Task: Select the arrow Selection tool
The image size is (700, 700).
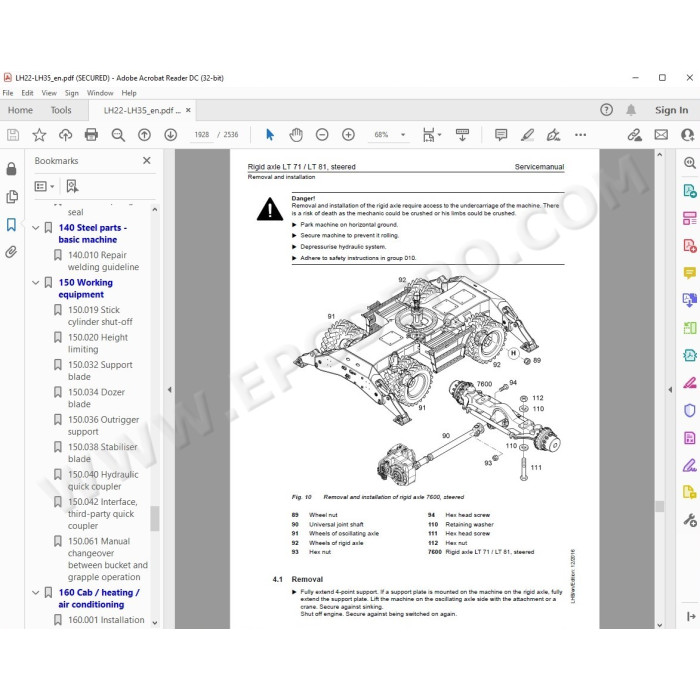Action: click(270, 135)
